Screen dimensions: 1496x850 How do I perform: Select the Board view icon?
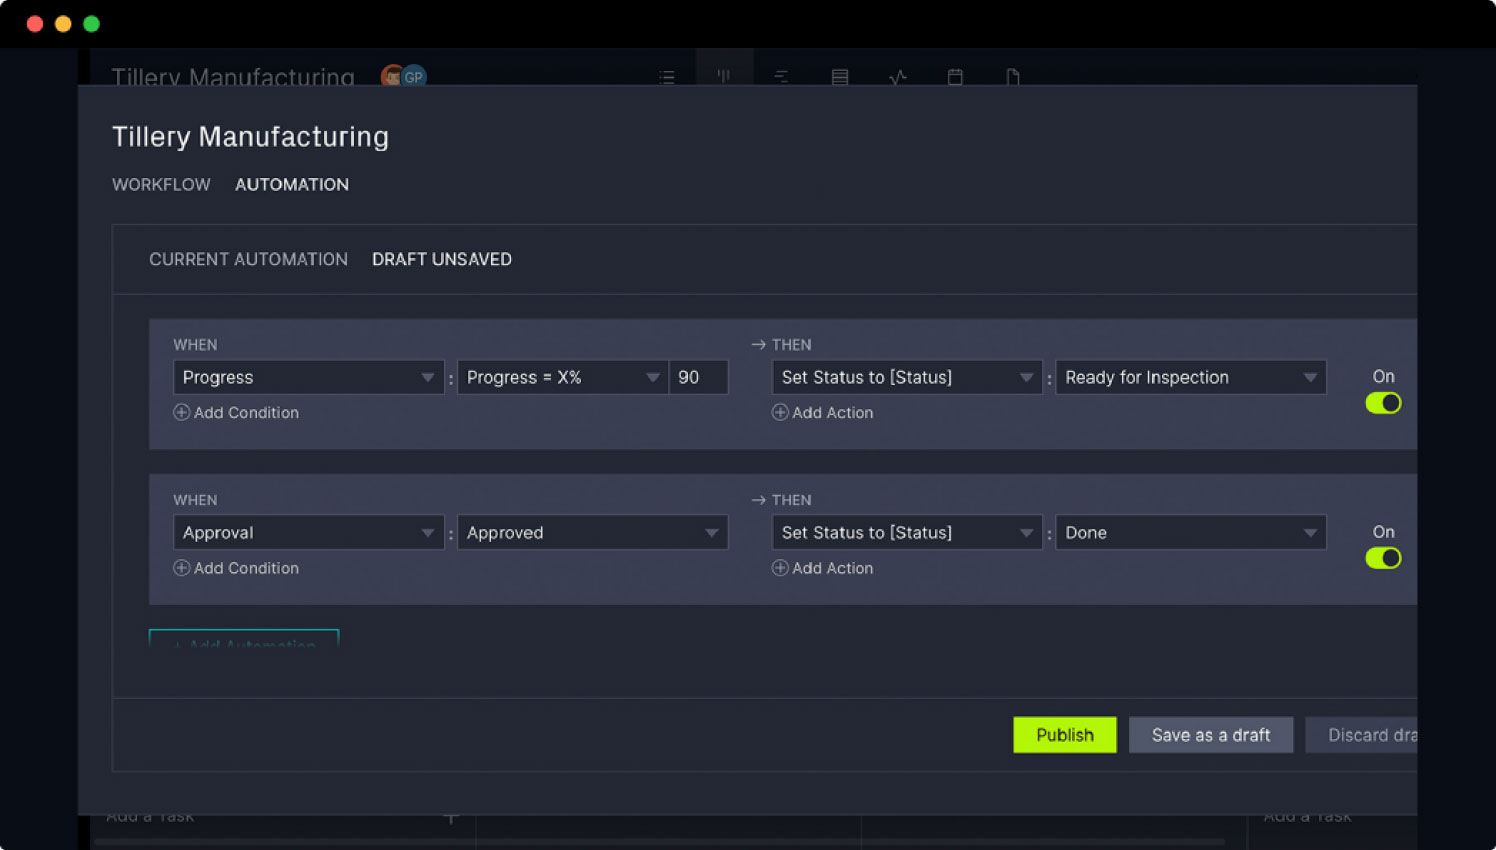(x=724, y=77)
